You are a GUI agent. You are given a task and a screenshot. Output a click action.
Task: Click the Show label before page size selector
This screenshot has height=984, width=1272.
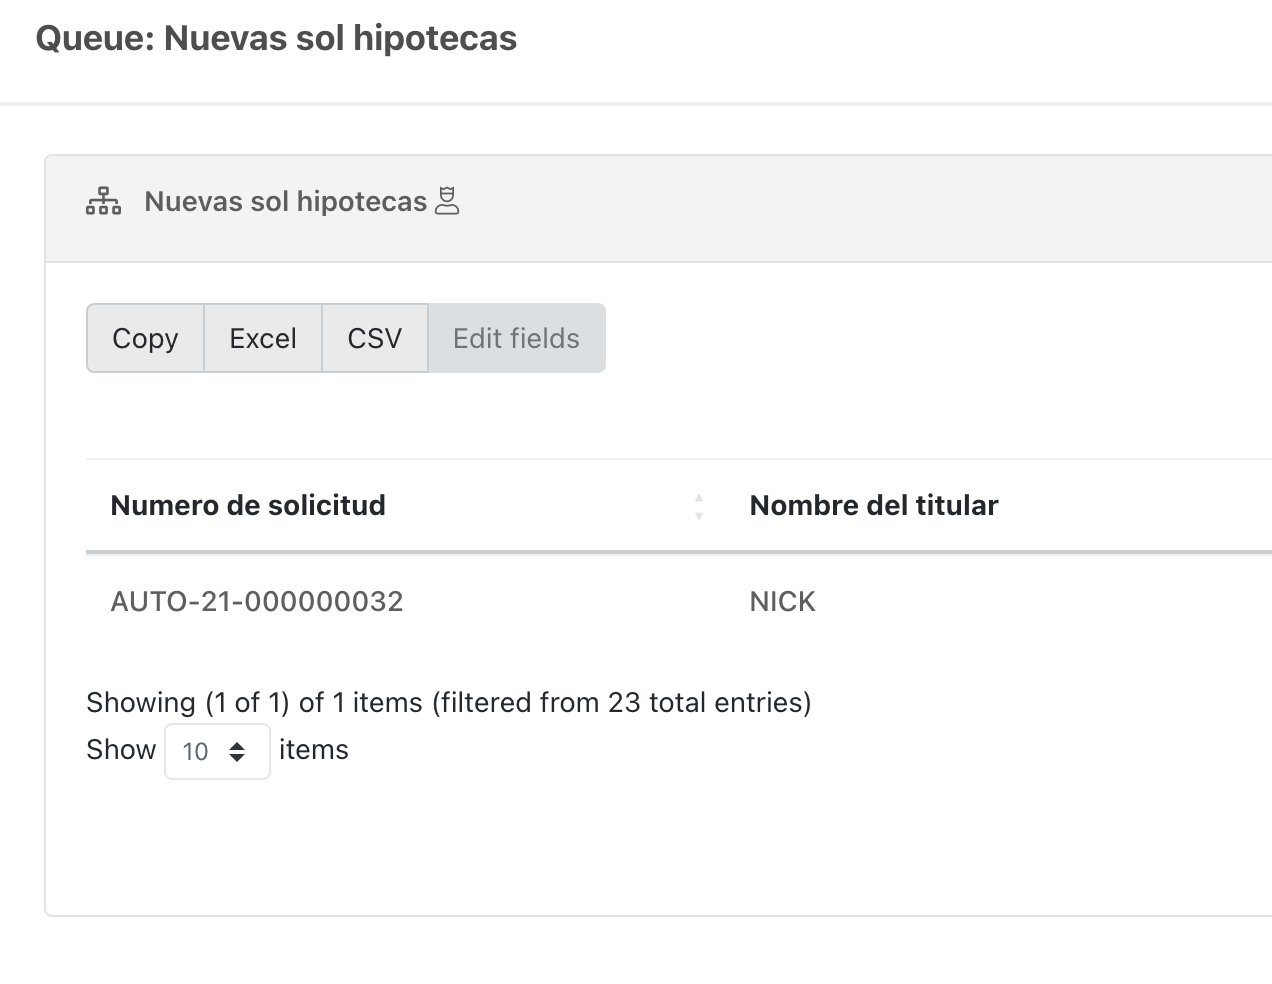[x=121, y=750]
